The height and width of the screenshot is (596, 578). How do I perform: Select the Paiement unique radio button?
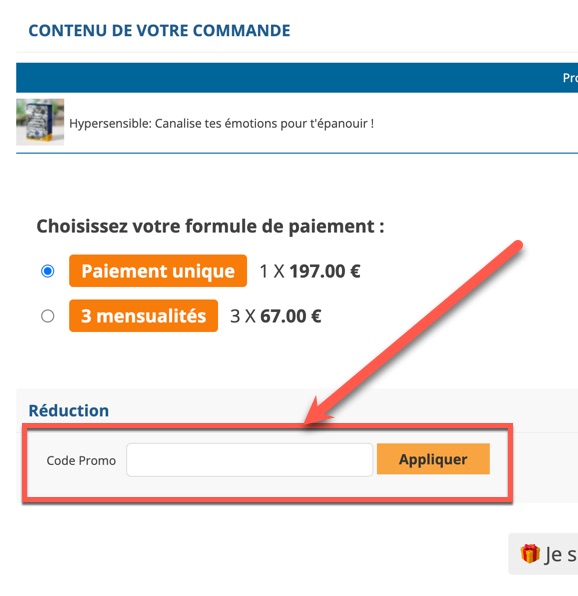(x=48, y=271)
